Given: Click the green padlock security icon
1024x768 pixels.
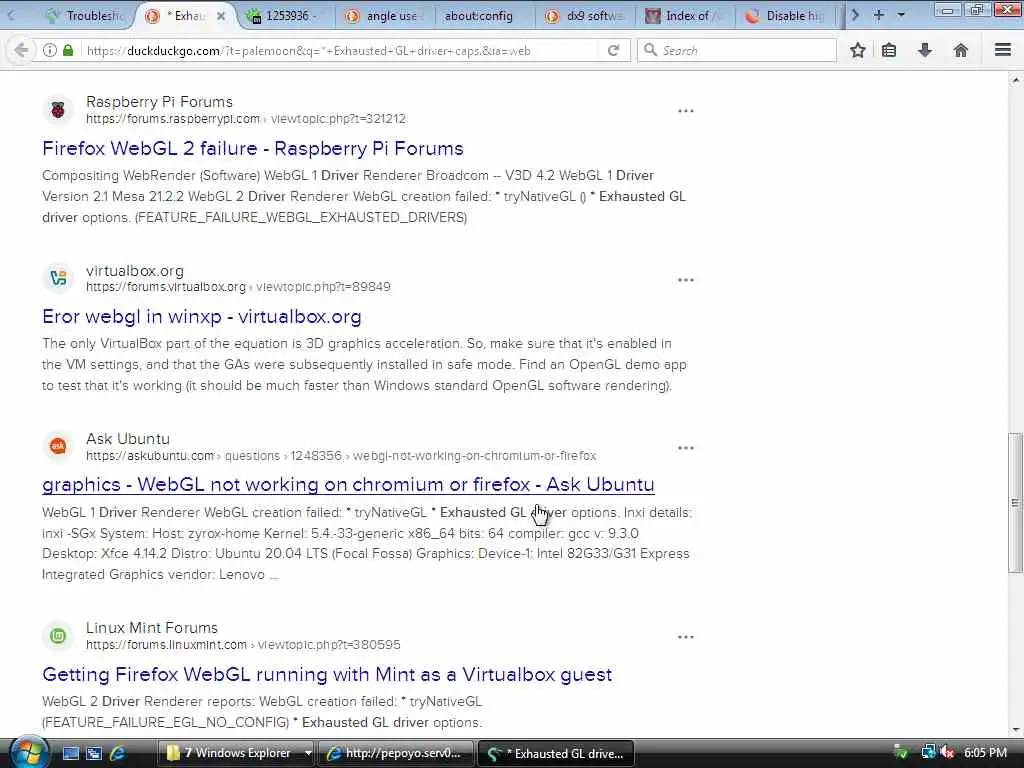Looking at the screenshot, I should click(x=68, y=50).
